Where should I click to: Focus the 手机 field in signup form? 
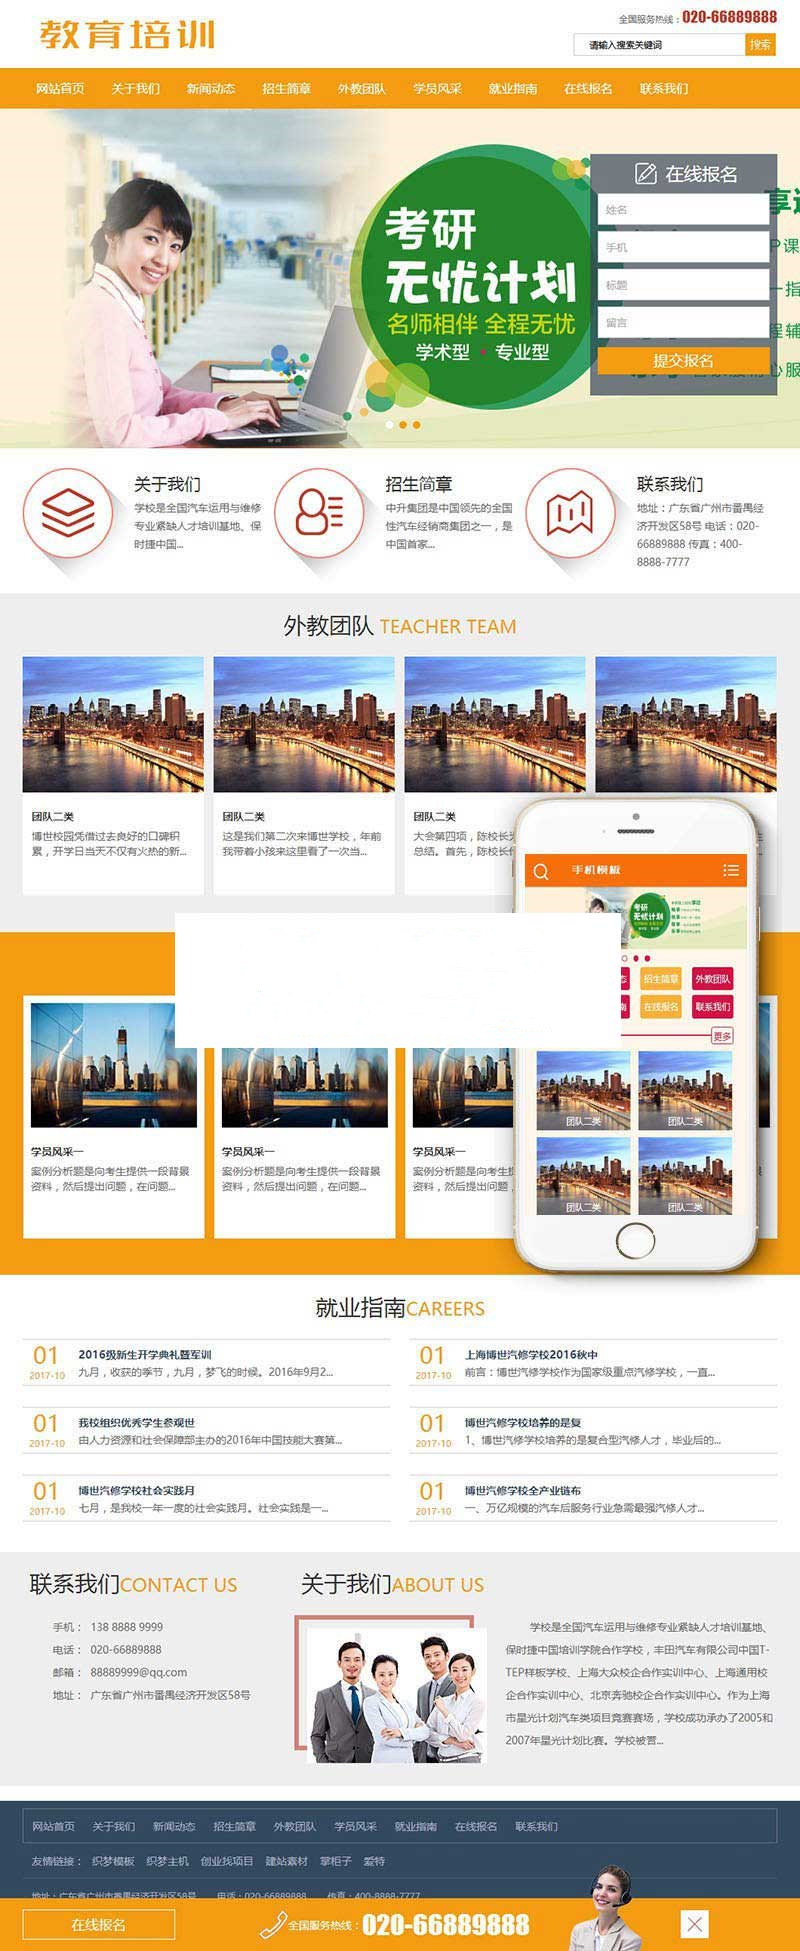(x=683, y=247)
